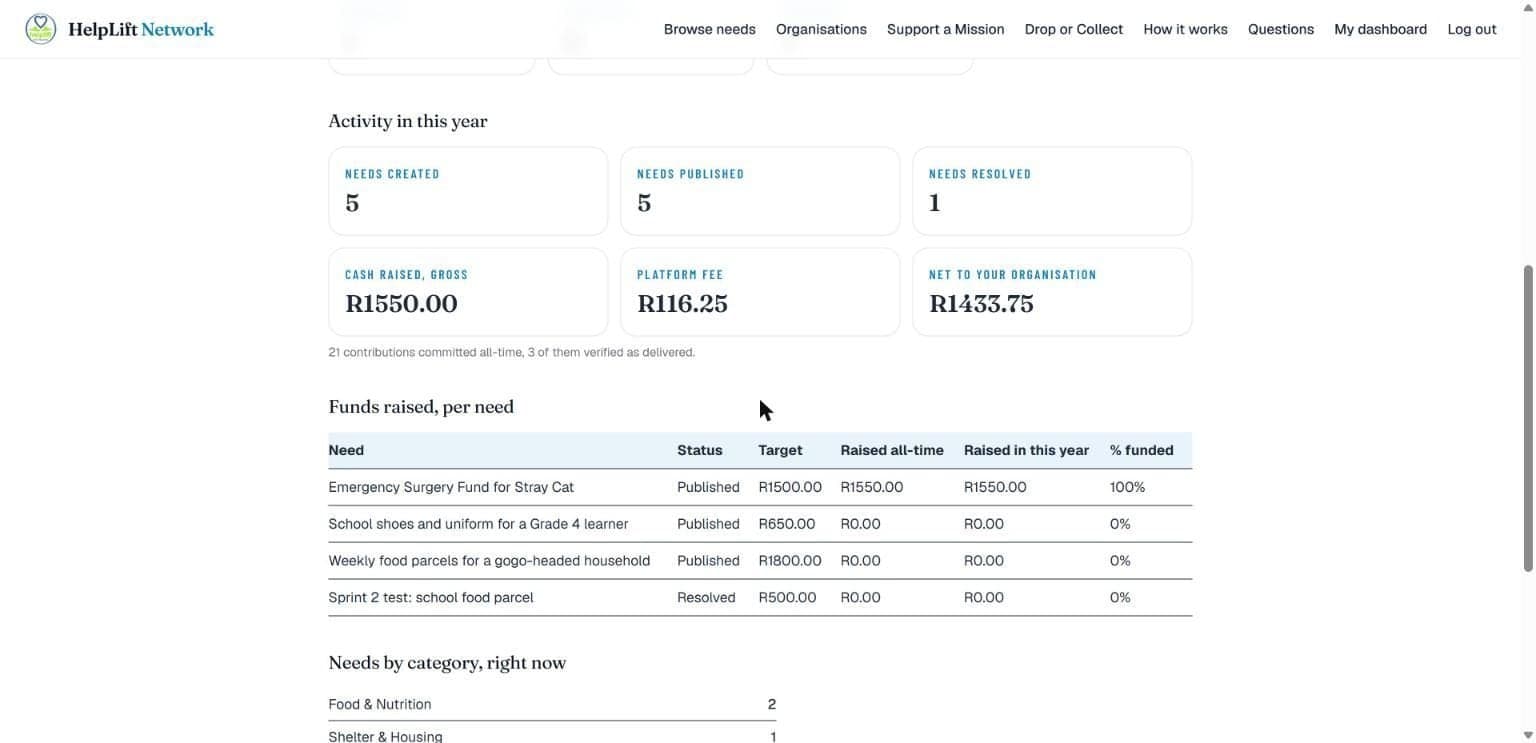1536x743 pixels.
Task: Click the HelpLift Network brand name
Action: click(x=141, y=29)
